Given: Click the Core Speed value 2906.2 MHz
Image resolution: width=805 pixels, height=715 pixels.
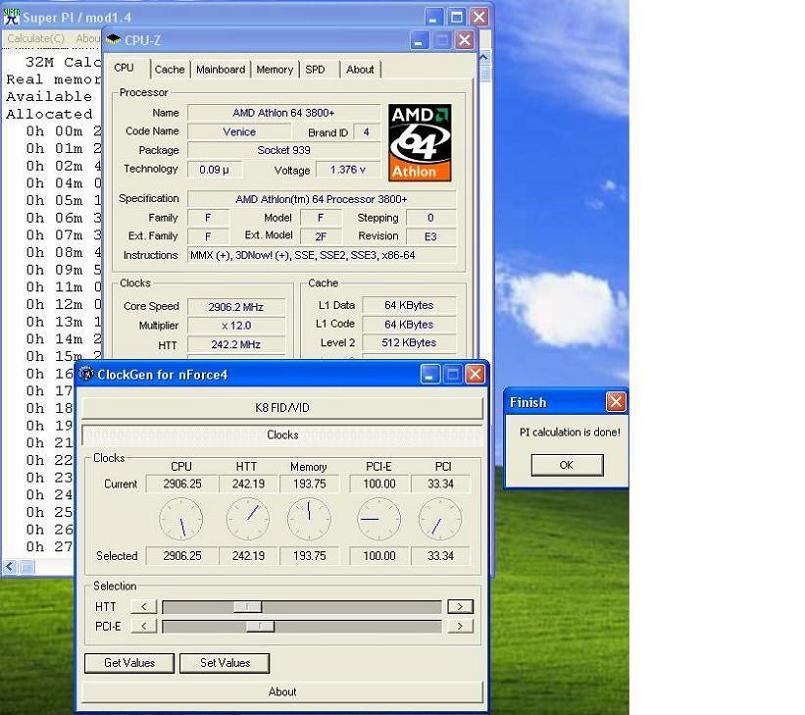Looking at the screenshot, I should (x=236, y=307).
